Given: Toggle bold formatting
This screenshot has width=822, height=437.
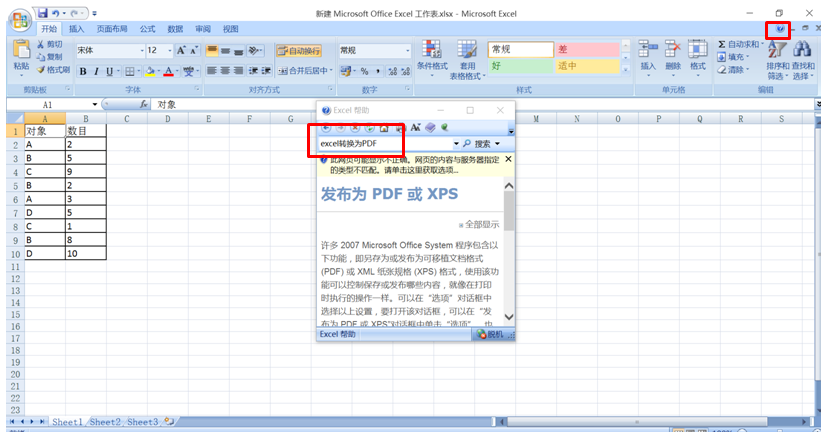Looking at the screenshot, I should [x=83, y=71].
